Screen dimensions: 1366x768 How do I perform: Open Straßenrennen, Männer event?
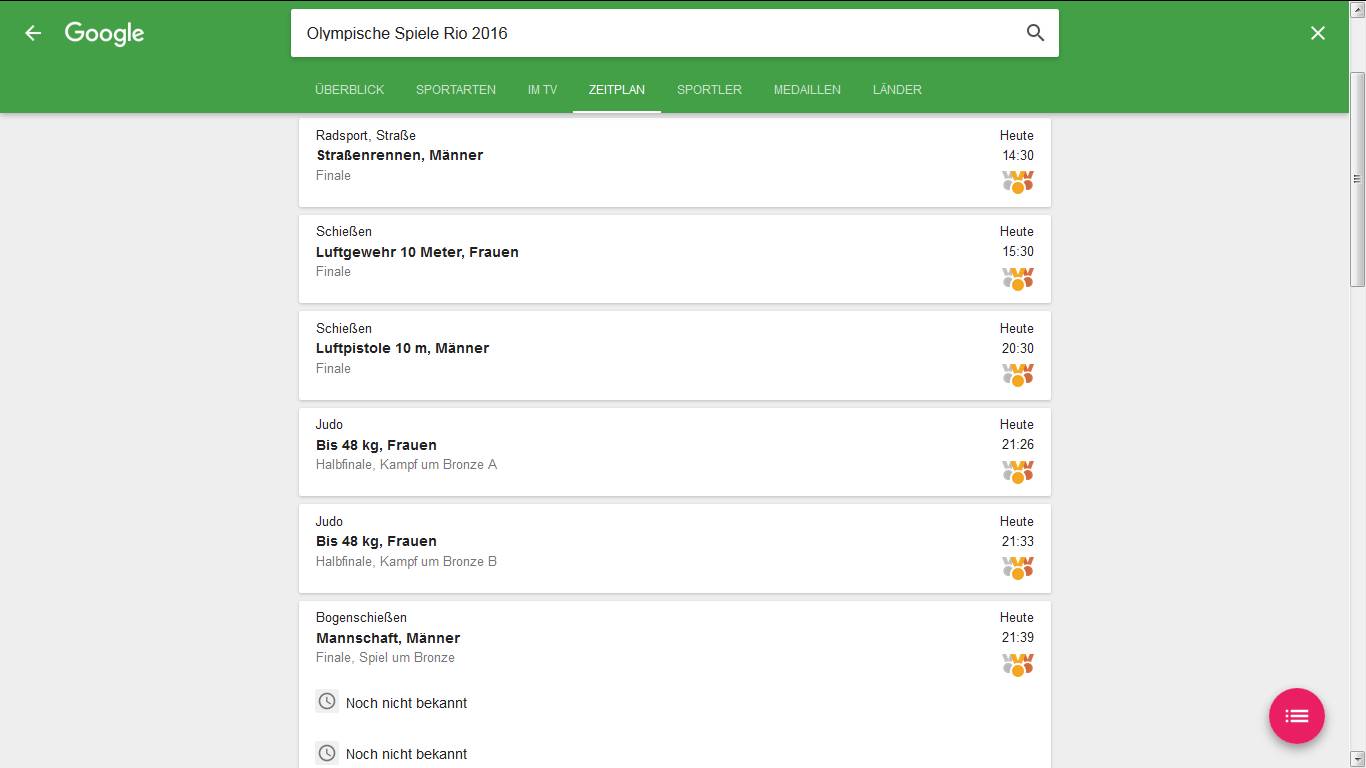coord(675,163)
